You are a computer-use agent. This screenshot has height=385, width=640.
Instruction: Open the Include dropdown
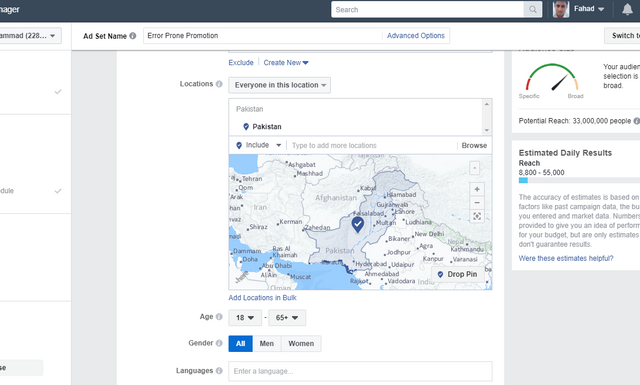pos(259,145)
